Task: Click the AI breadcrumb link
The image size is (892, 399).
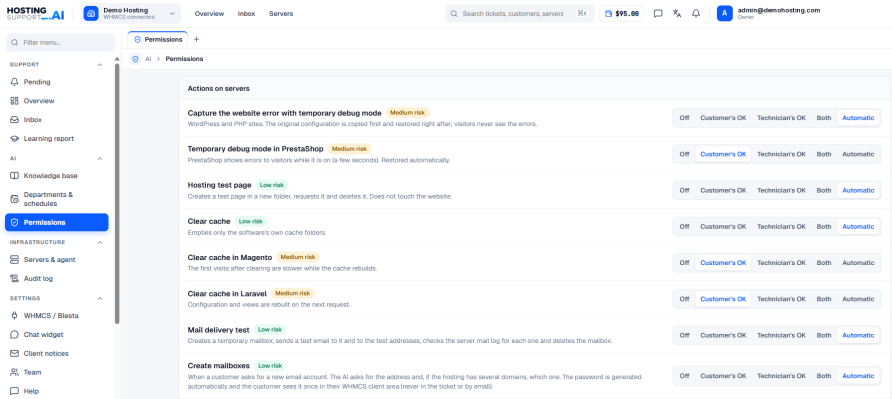Action: point(148,59)
